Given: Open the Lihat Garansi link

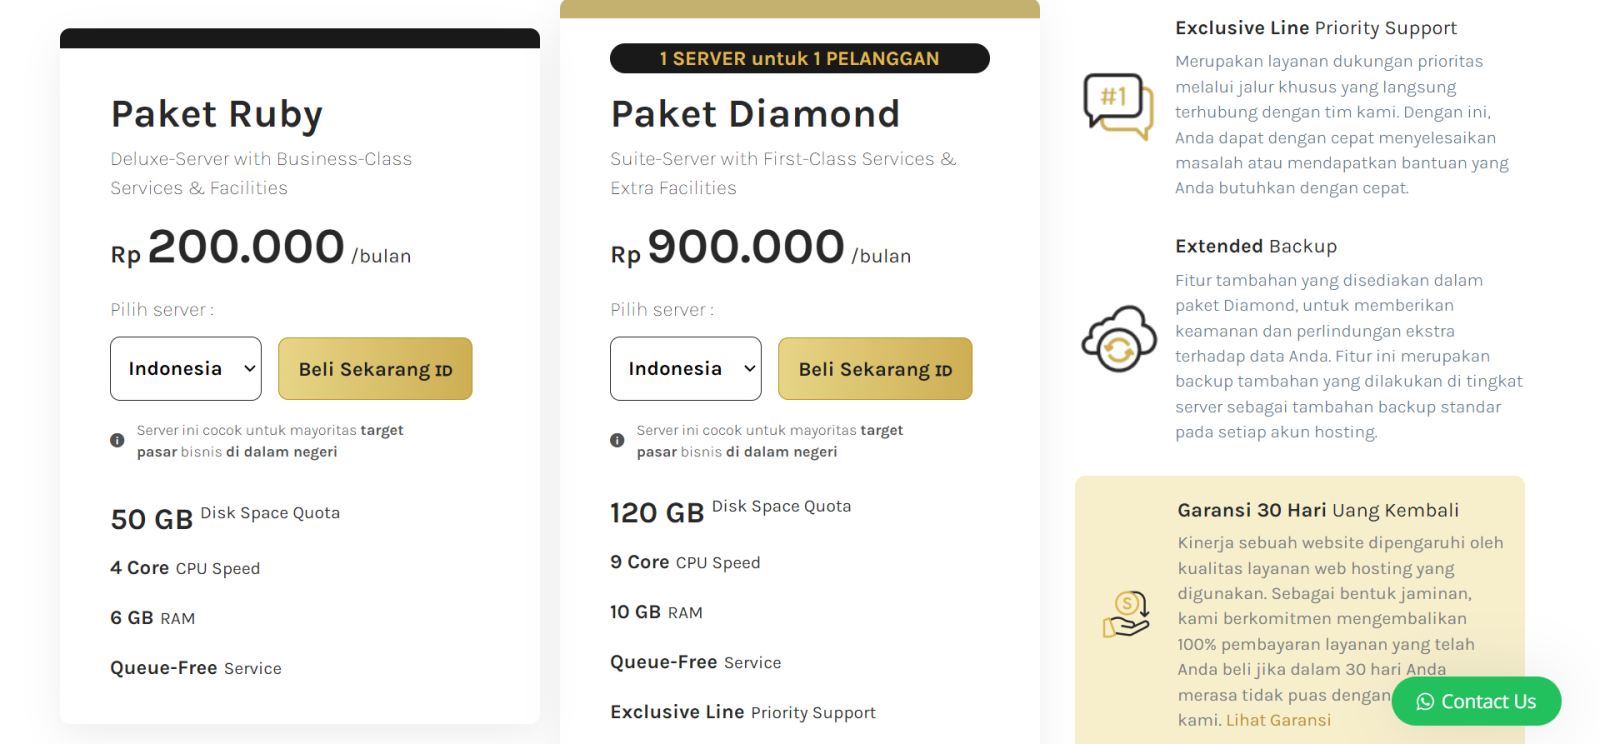Looking at the screenshot, I should pos(1278,719).
